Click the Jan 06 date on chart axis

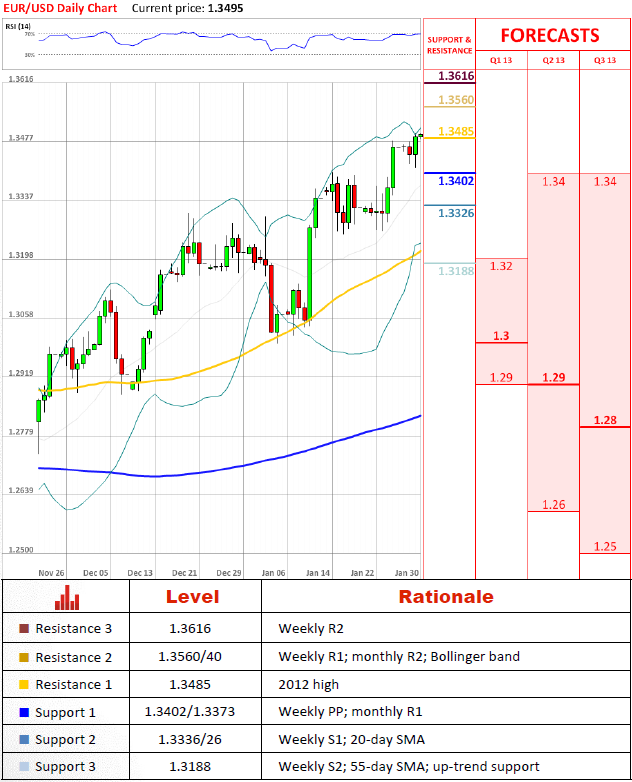273,573
